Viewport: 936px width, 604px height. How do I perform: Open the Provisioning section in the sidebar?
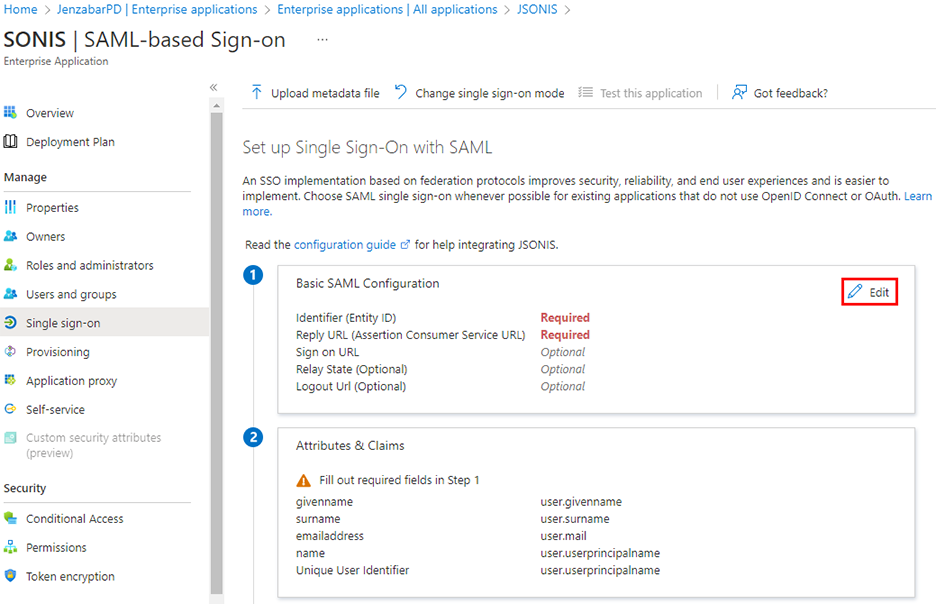[x=60, y=351]
